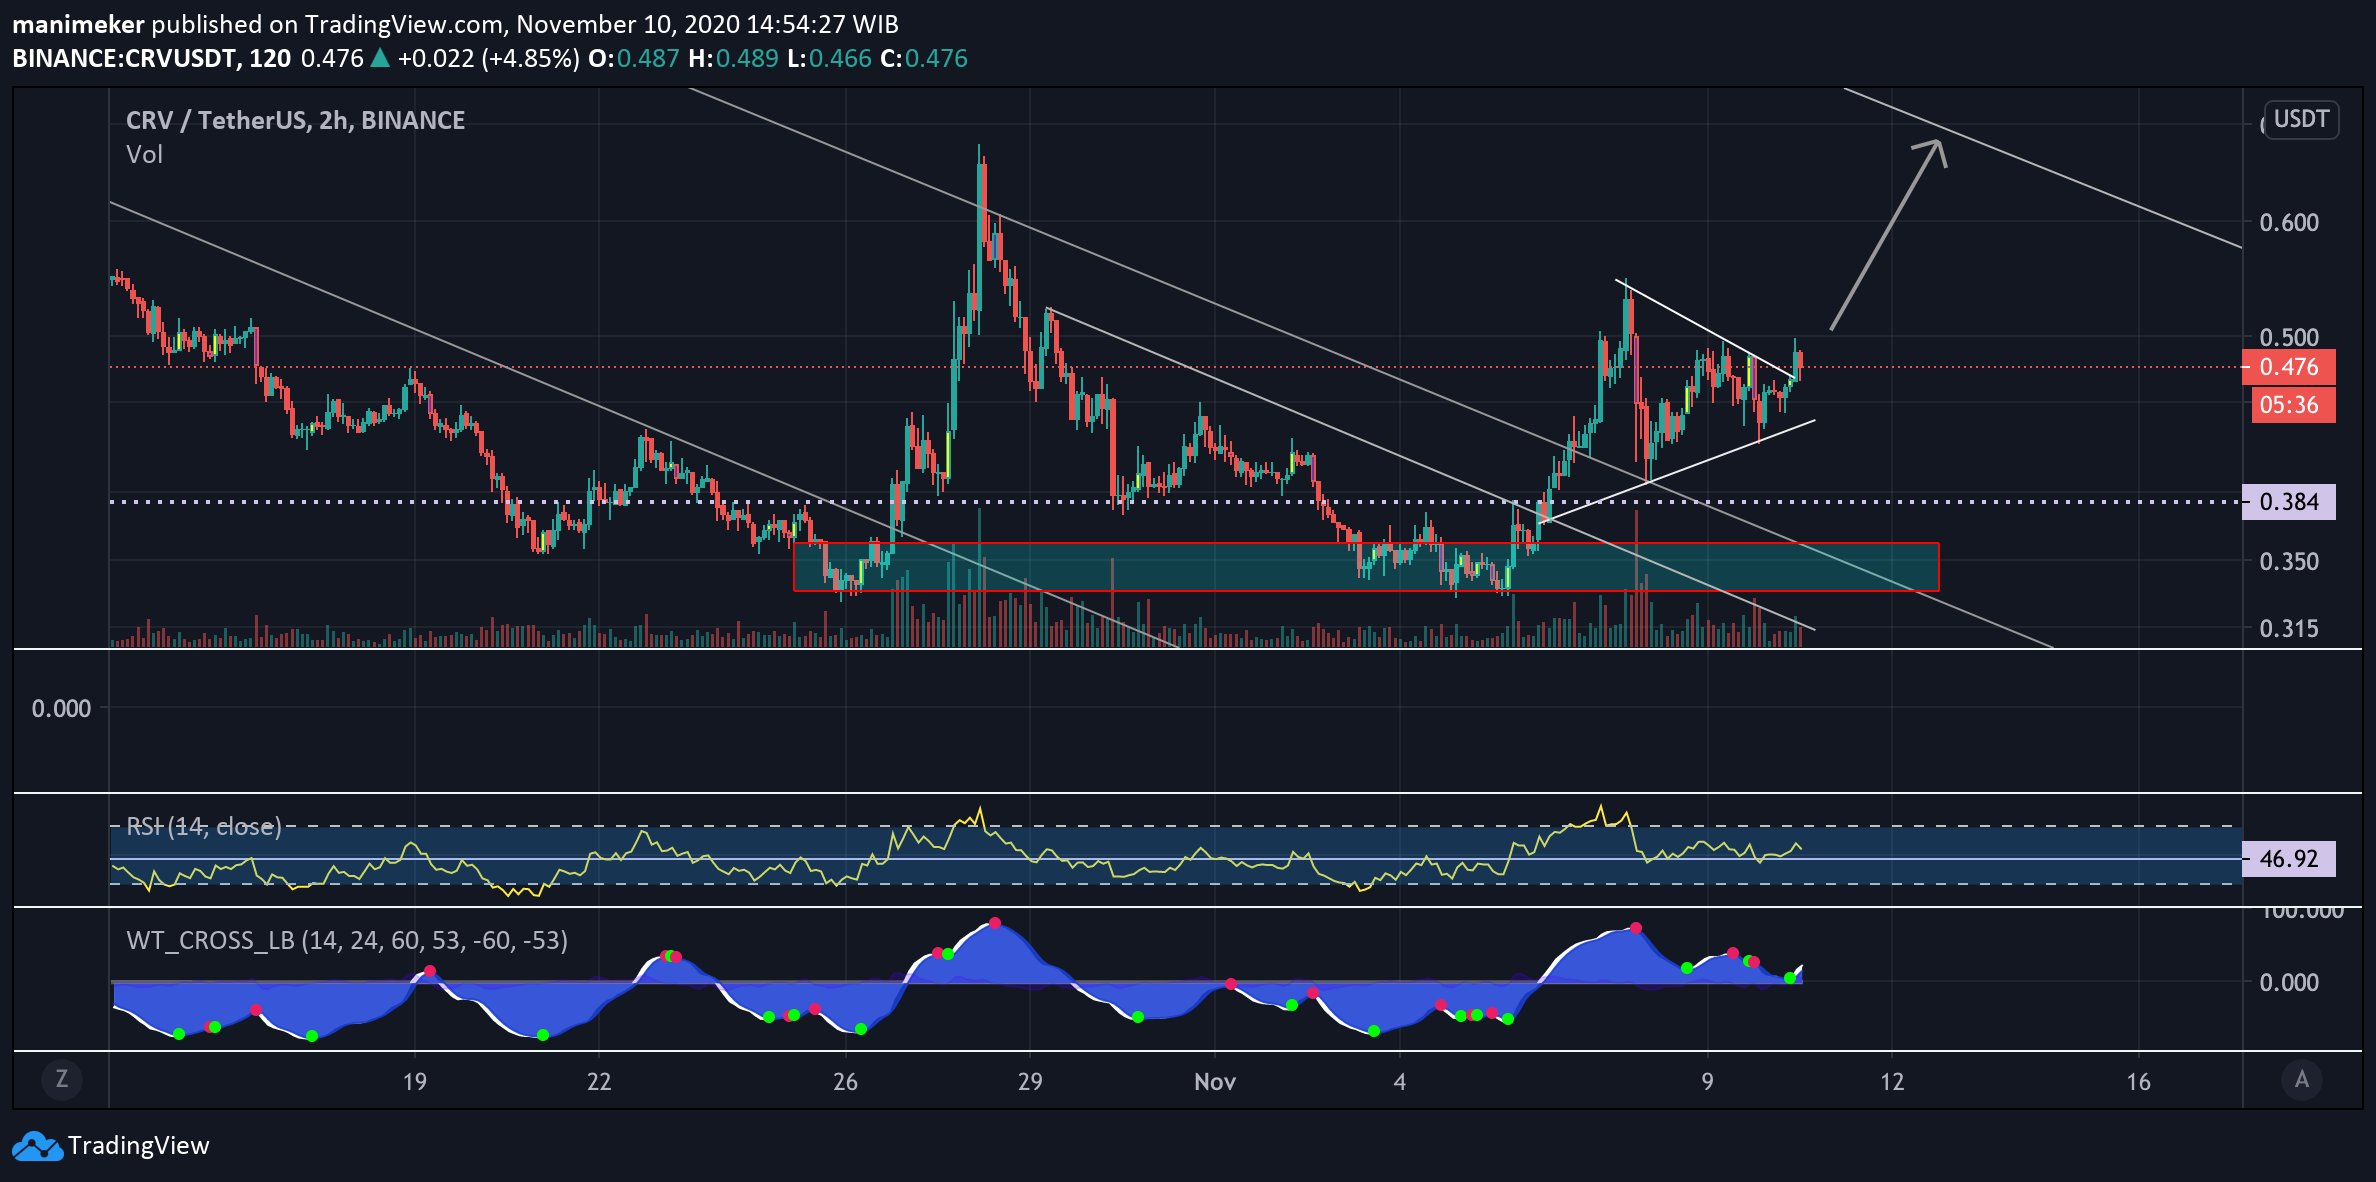Click the 0.500 price axis label
This screenshot has width=2376, height=1182.
pos(2289,337)
